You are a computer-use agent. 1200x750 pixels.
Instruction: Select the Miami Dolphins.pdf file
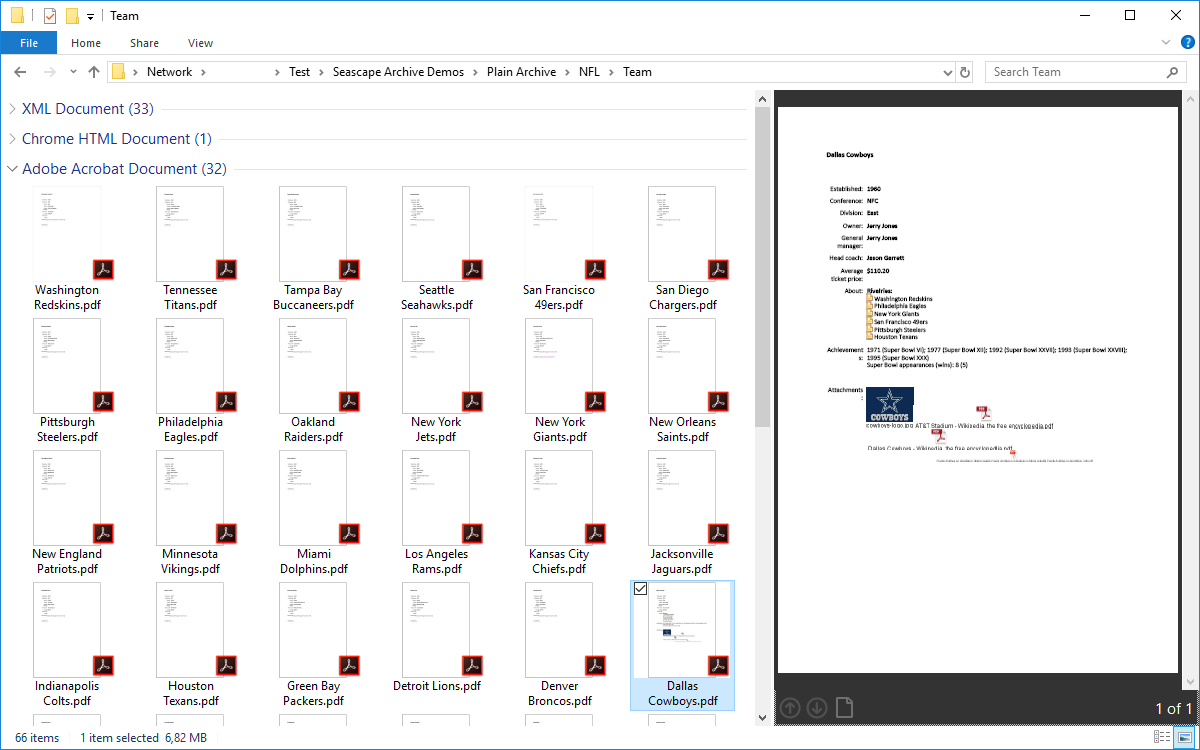(x=313, y=512)
